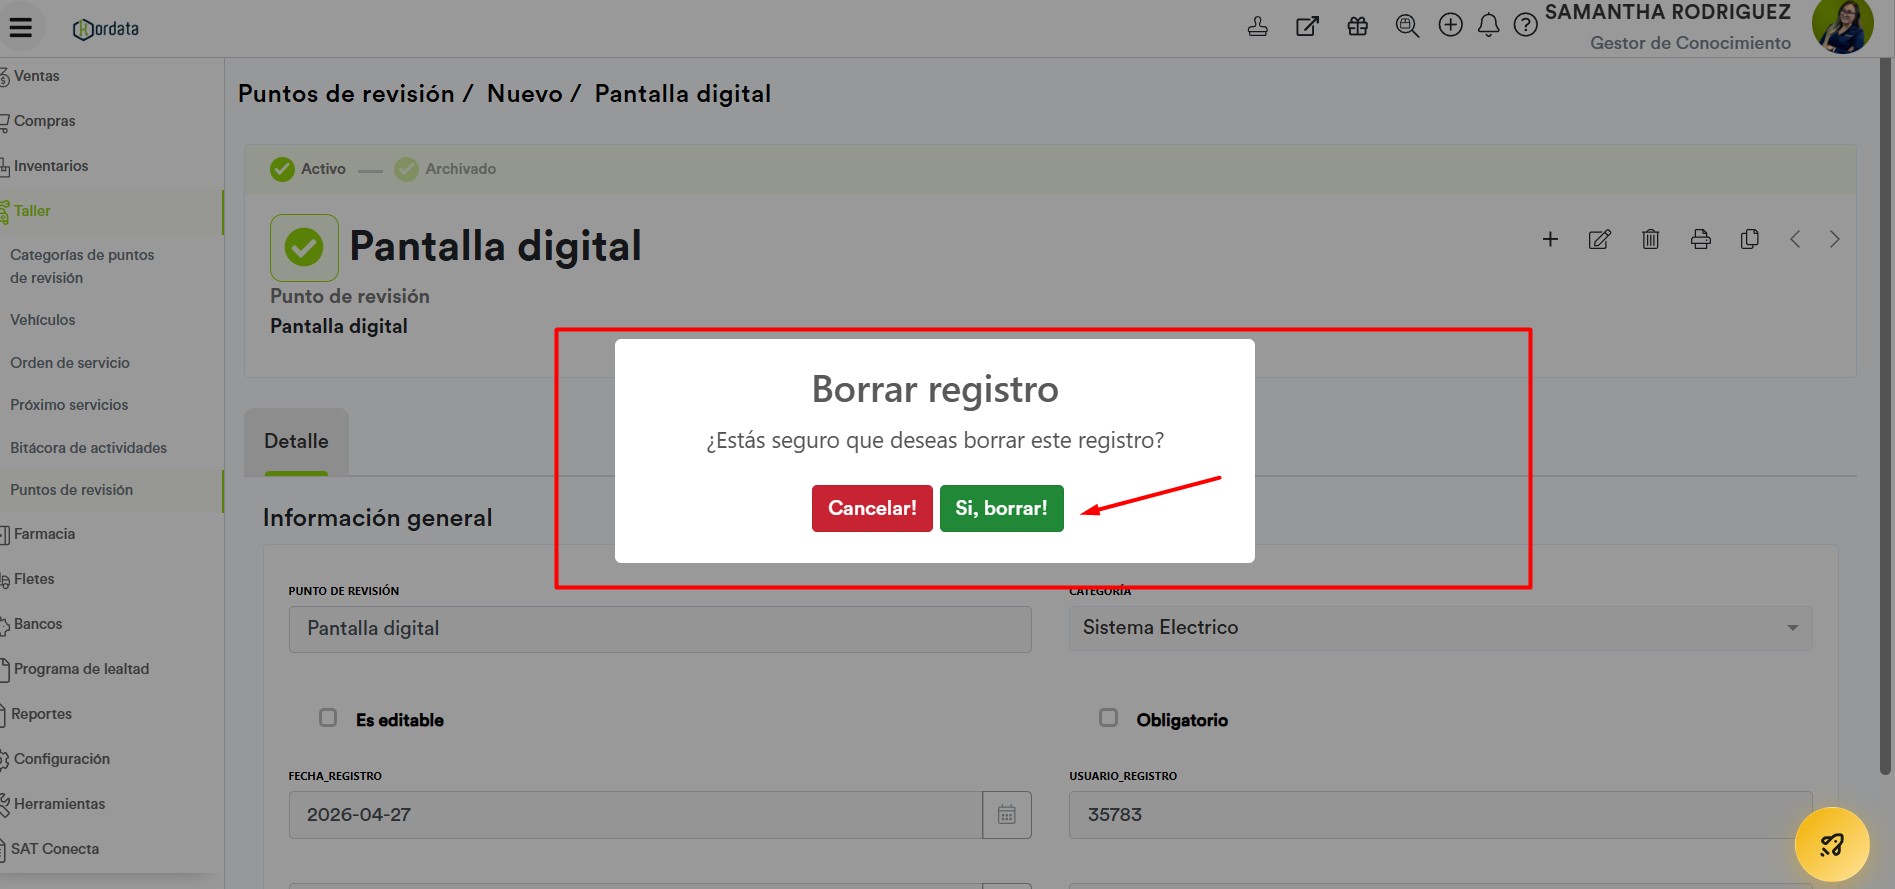Open Próximo servicios
Screen dimensions: 1895x889
(x=69, y=405)
